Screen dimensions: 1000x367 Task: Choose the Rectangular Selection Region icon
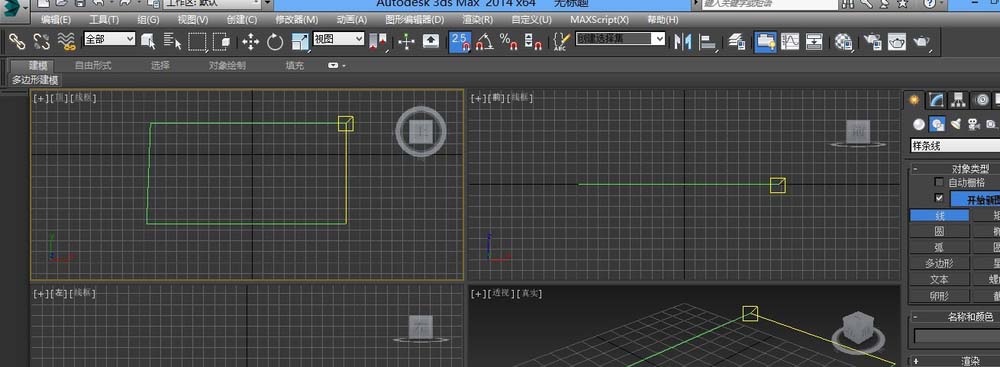click(198, 42)
